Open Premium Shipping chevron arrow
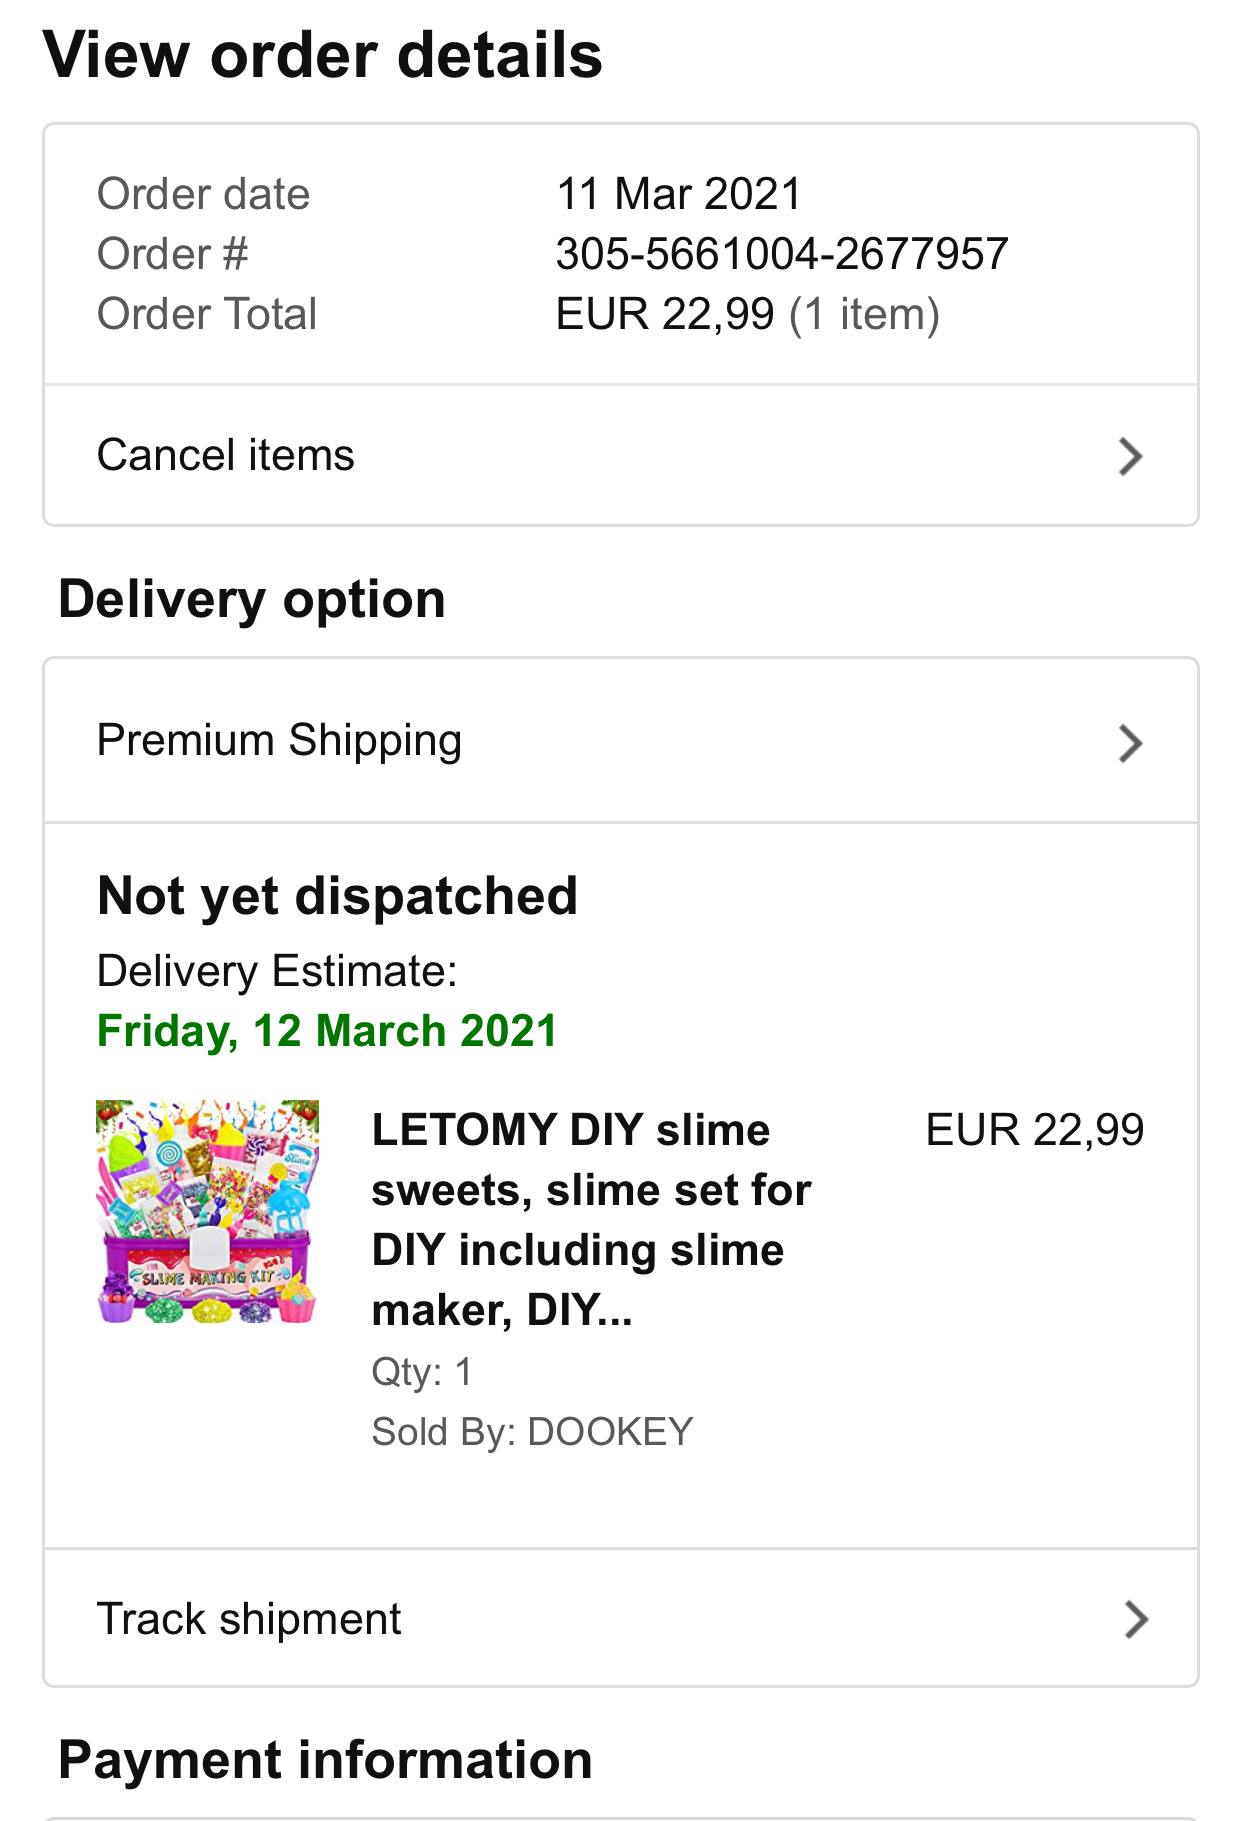The height and width of the screenshot is (1821, 1242). coord(1129,743)
